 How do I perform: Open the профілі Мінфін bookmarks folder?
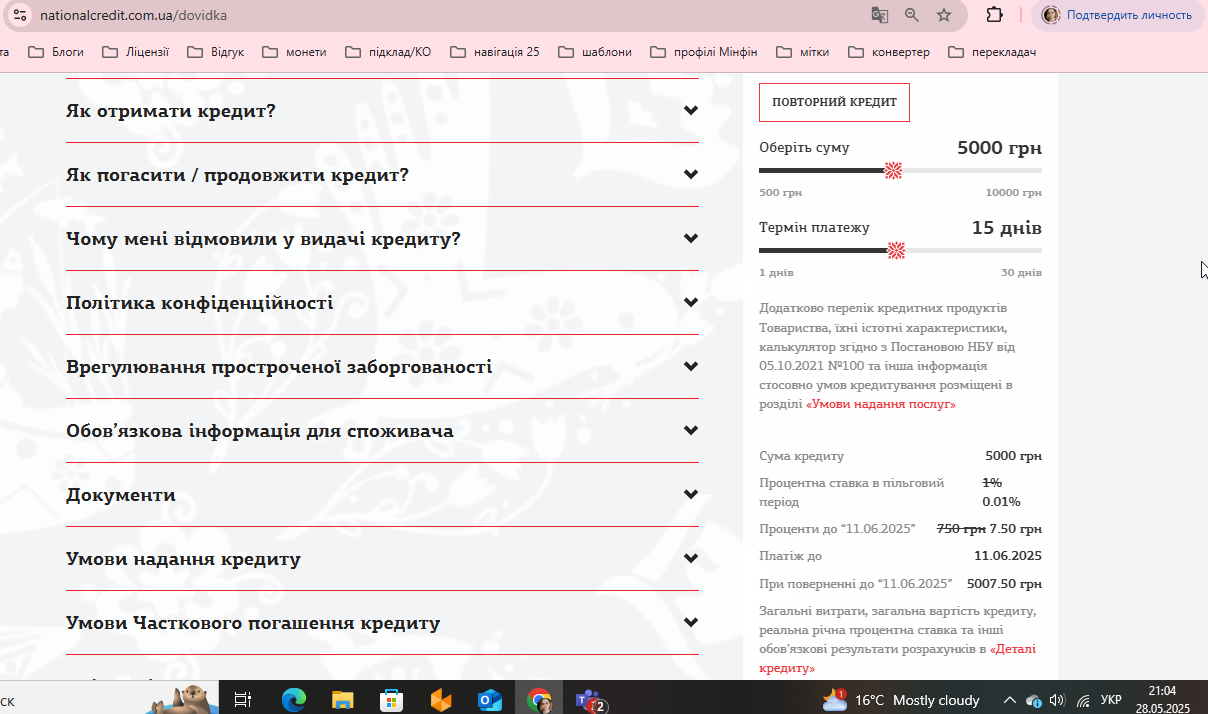pyautogui.click(x=704, y=52)
